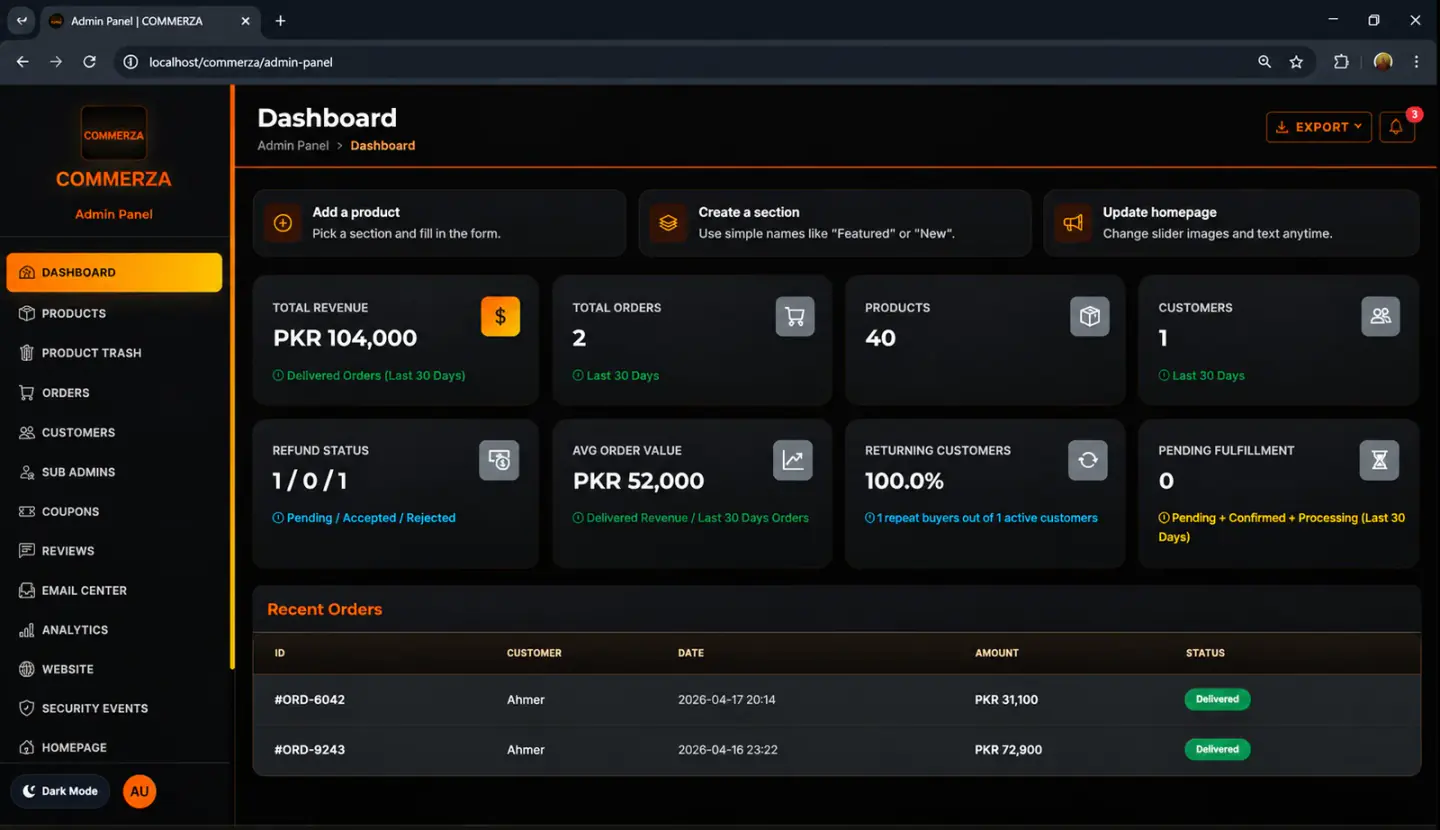1440x830 pixels.
Task: Click Delivered badge for order ORD-9243
Action: tap(1217, 749)
